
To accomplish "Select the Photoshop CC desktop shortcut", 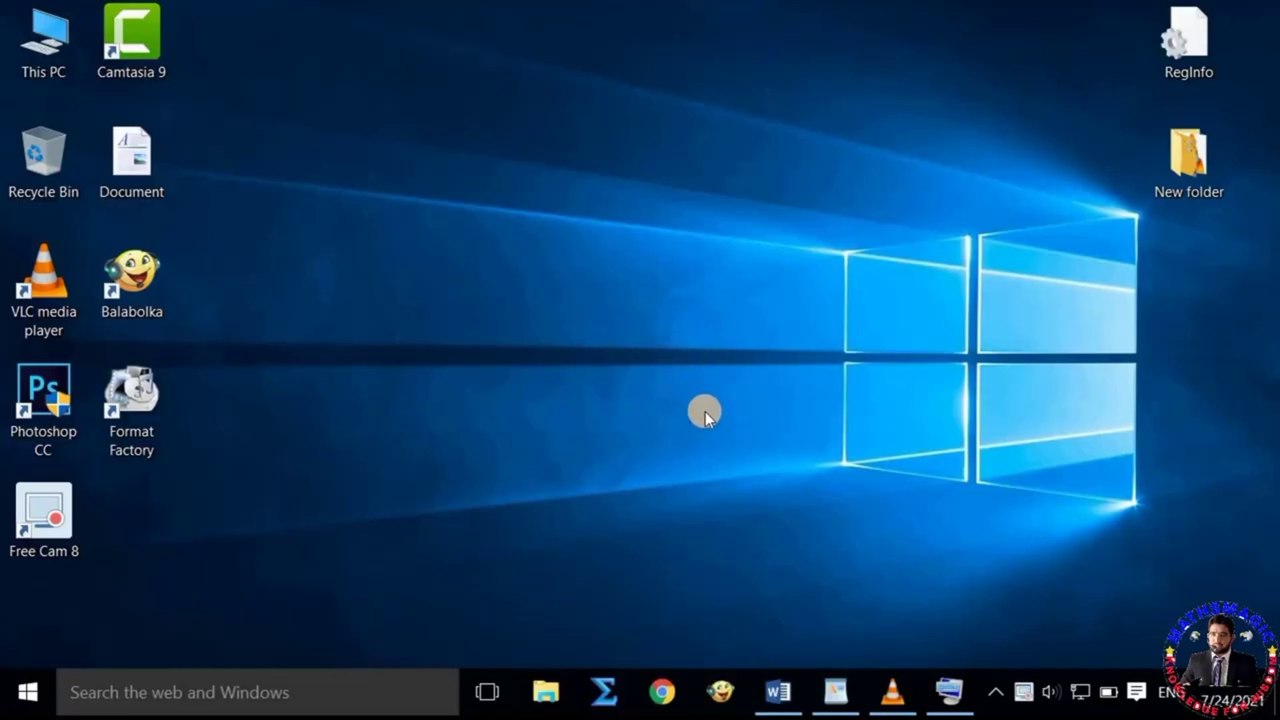I will point(43,411).
